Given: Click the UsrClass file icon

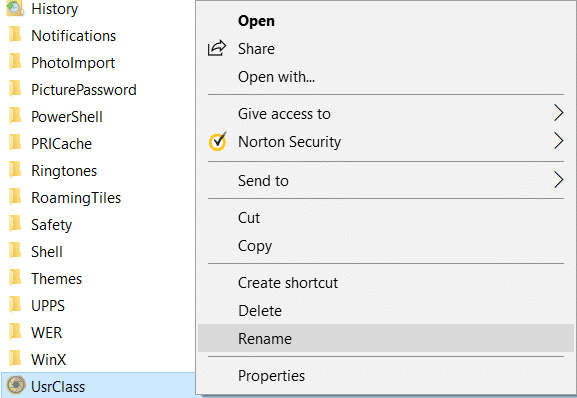Looking at the screenshot, I should tap(16, 385).
